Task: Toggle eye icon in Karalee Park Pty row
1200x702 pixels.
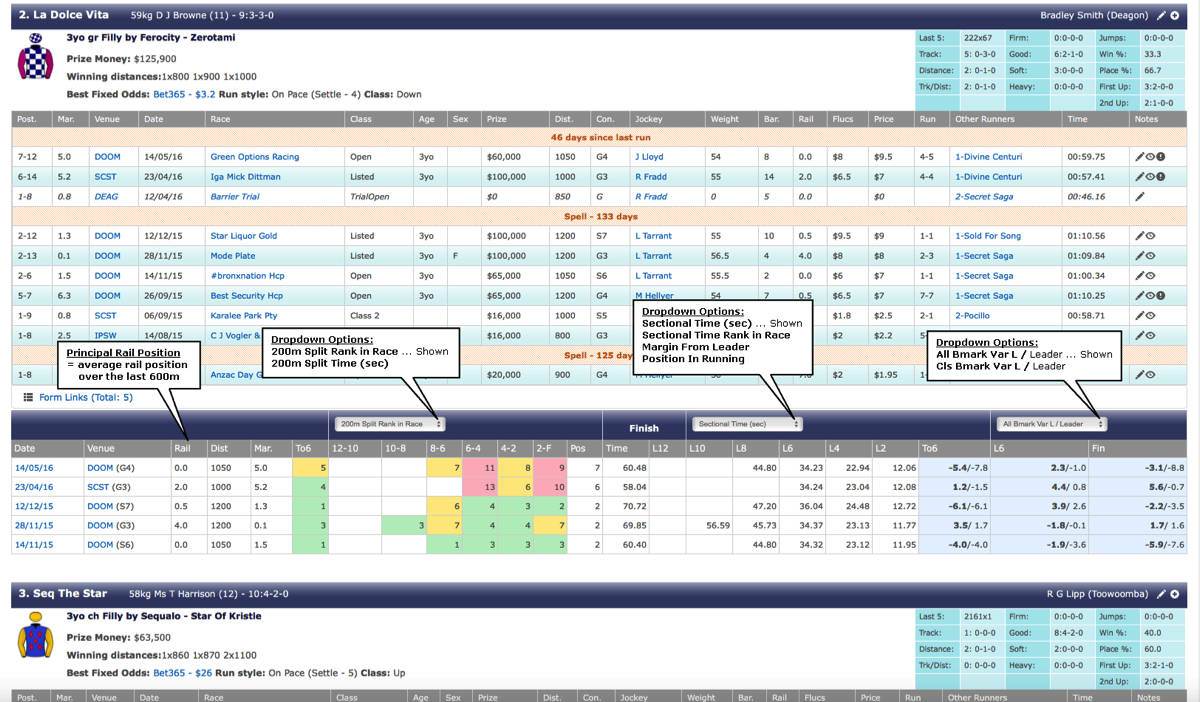Action: (1151, 316)
